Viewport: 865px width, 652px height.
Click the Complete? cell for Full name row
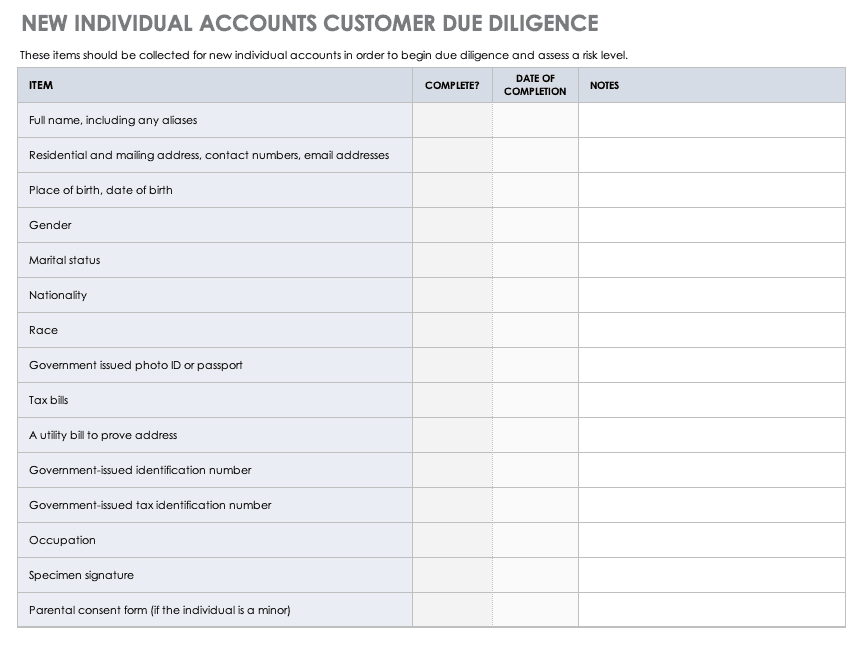click(452, 120)
